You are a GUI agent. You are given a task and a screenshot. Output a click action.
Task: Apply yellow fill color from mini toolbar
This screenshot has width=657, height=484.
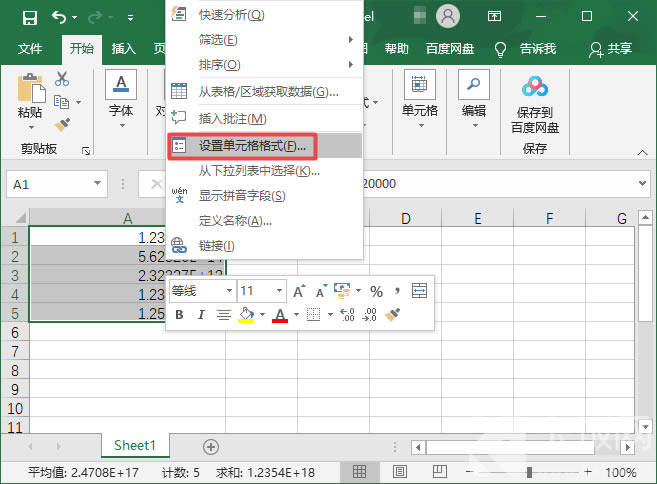point(246,314)
